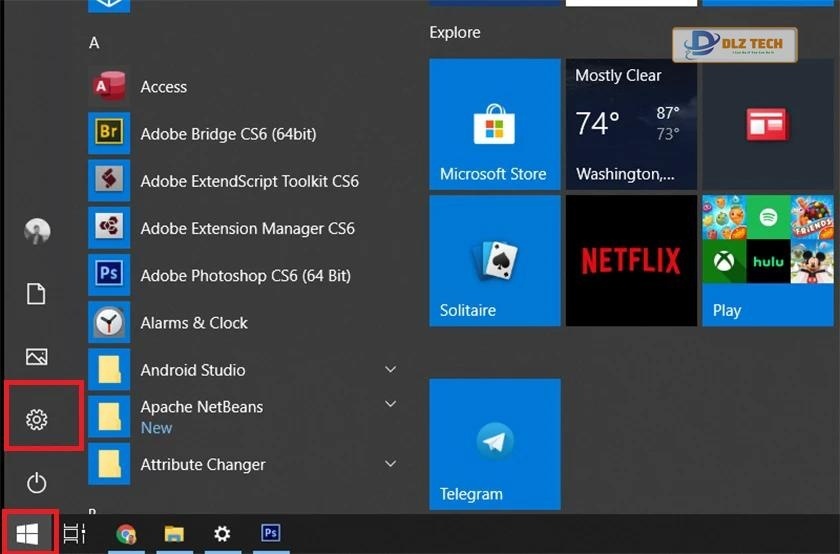
Task: Open Task View on the taskbar
Action: [75, 534]
